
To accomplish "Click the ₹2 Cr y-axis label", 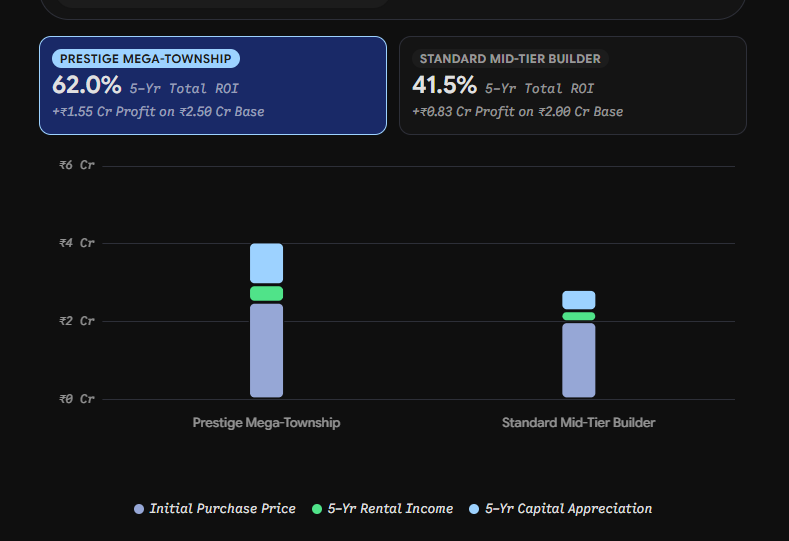I will [77, 321].
